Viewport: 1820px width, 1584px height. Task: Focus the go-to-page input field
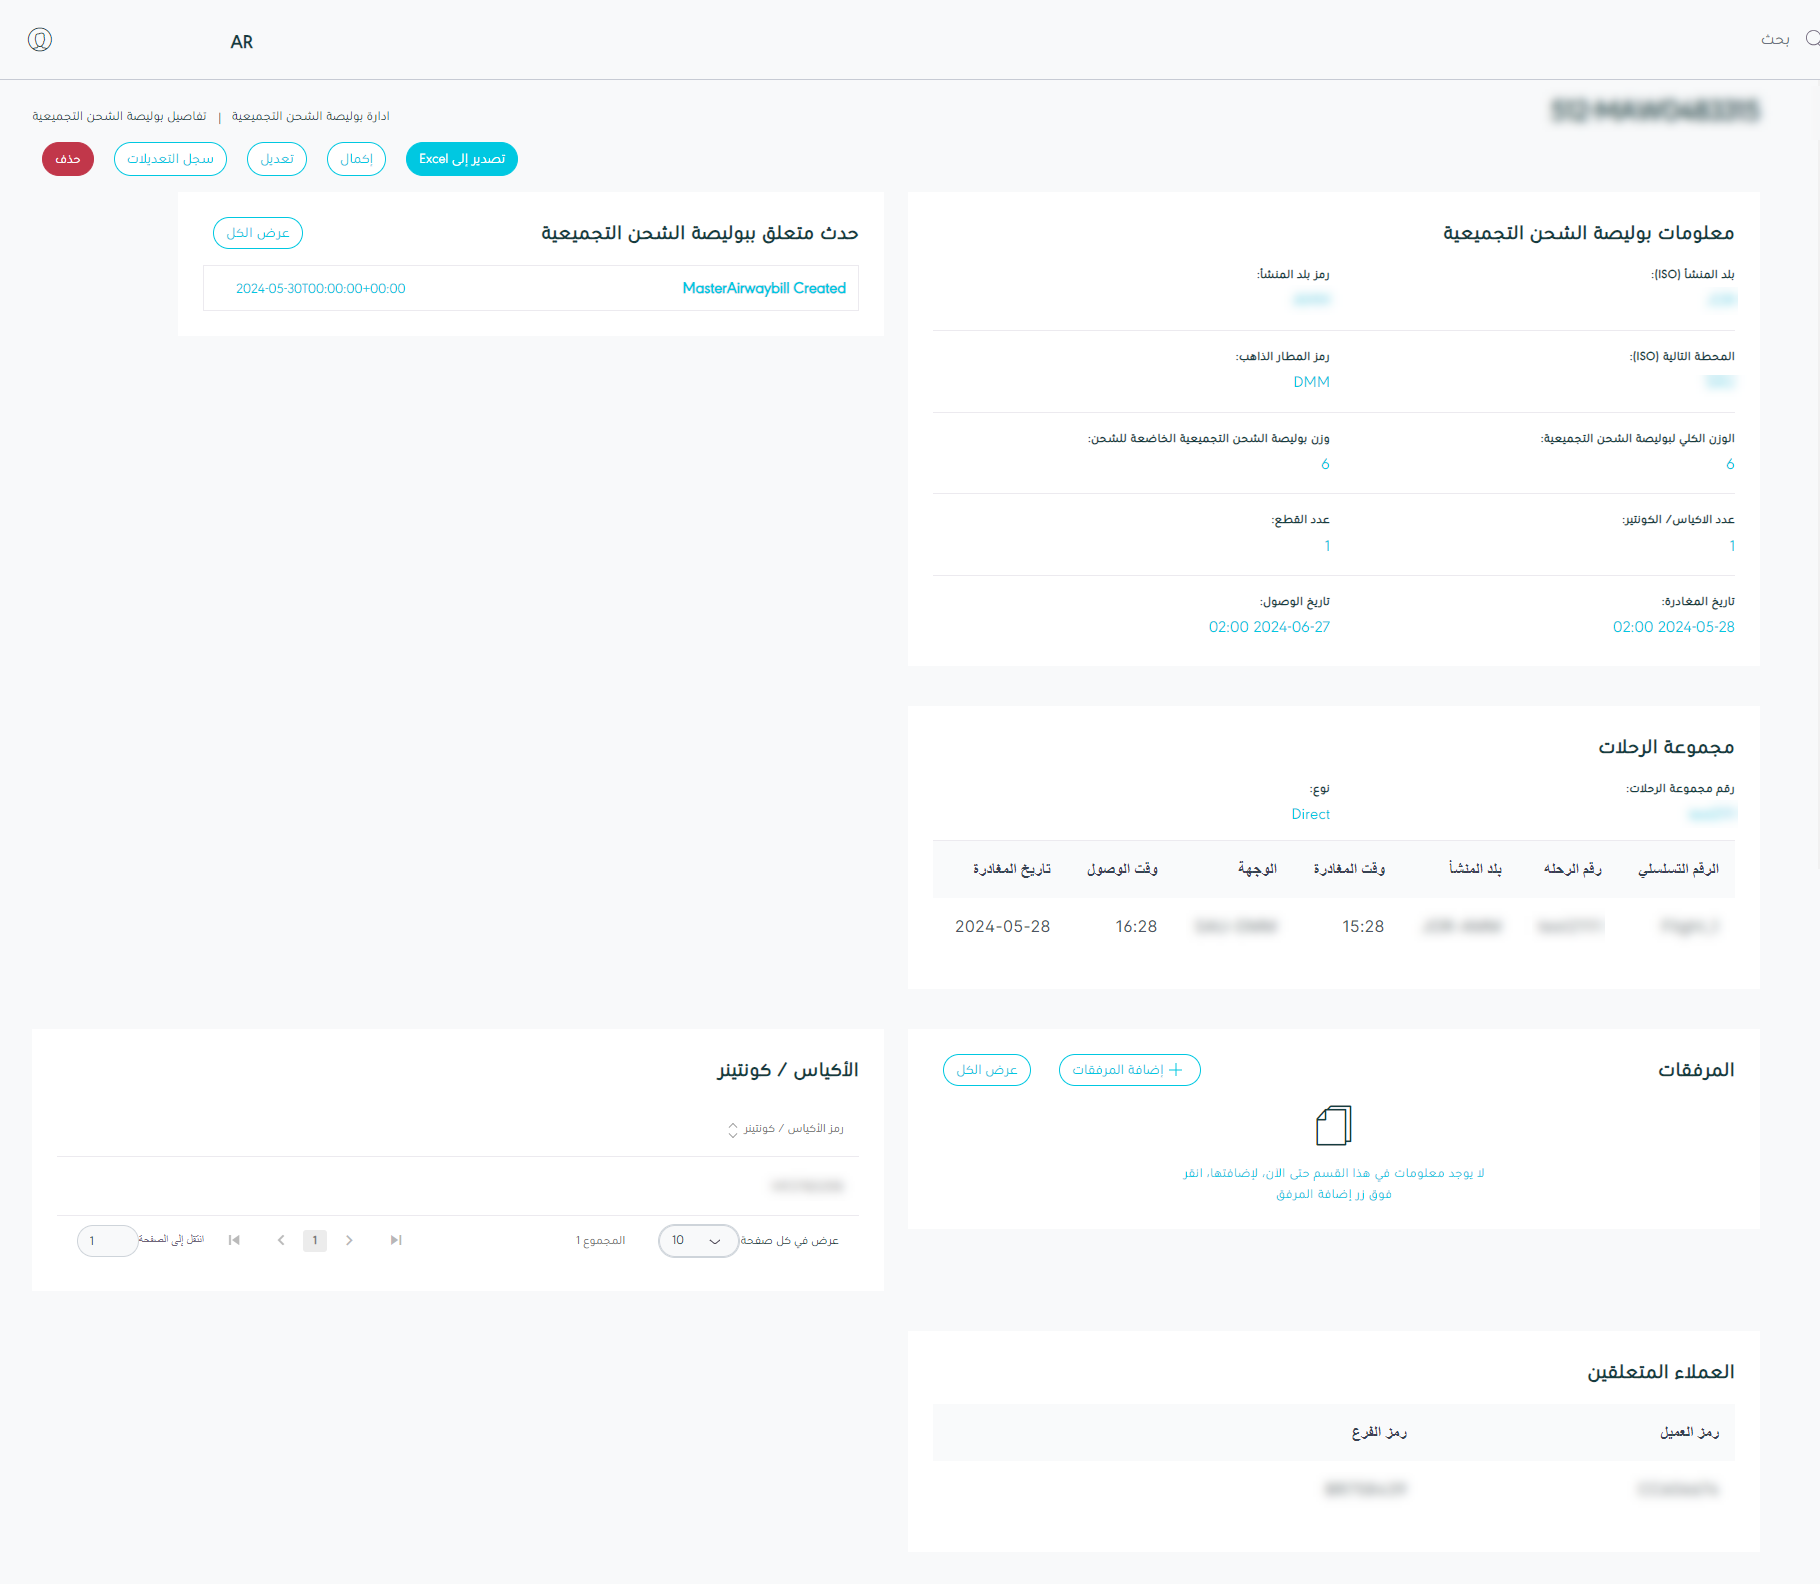107,1241
